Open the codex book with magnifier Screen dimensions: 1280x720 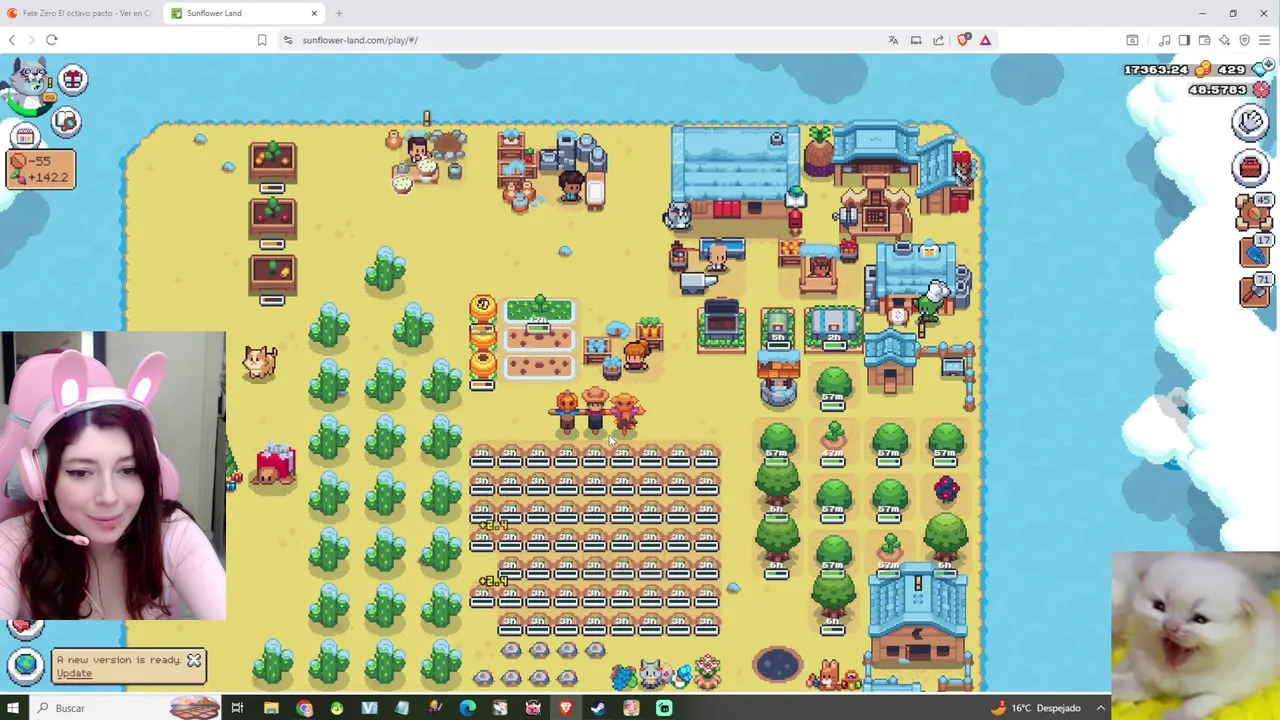[x=66, y=121]
